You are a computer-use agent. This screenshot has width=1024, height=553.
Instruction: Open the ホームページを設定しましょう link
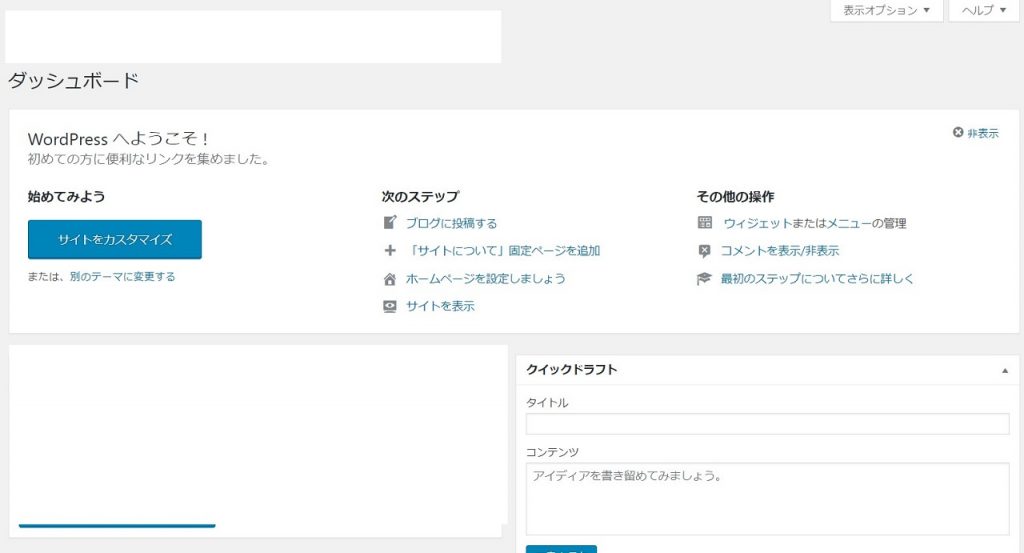485,279
